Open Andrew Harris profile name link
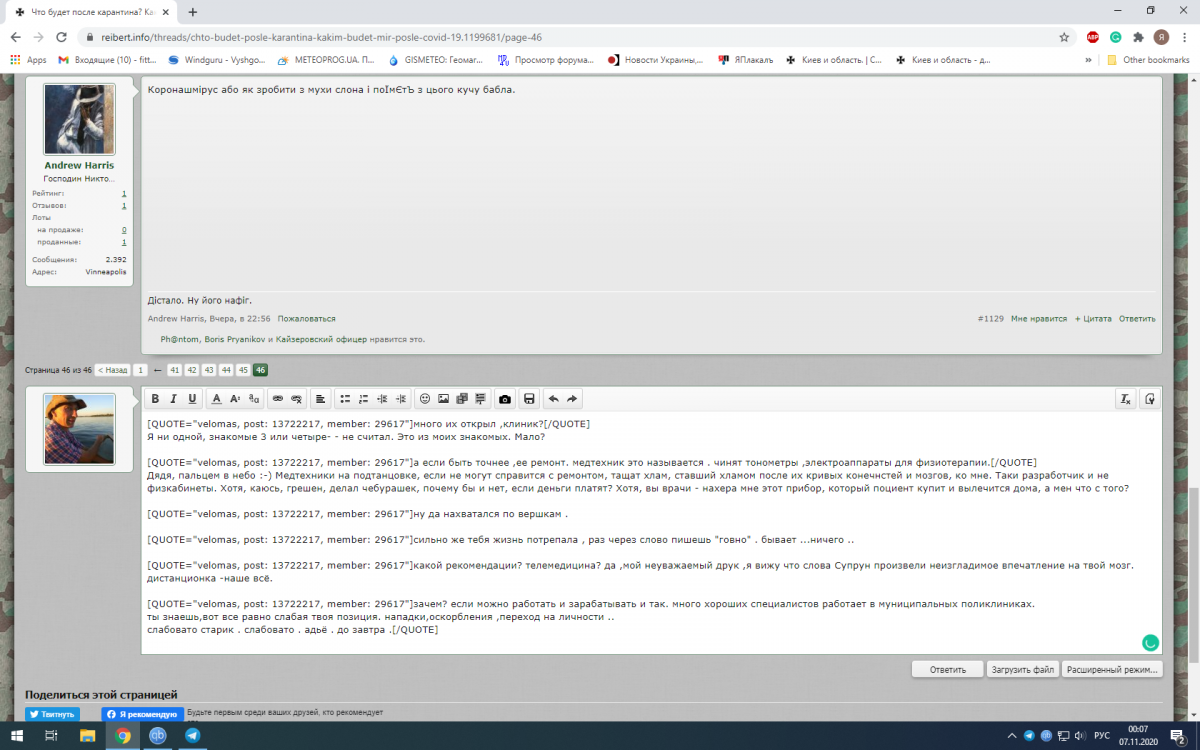 [79, 165]
